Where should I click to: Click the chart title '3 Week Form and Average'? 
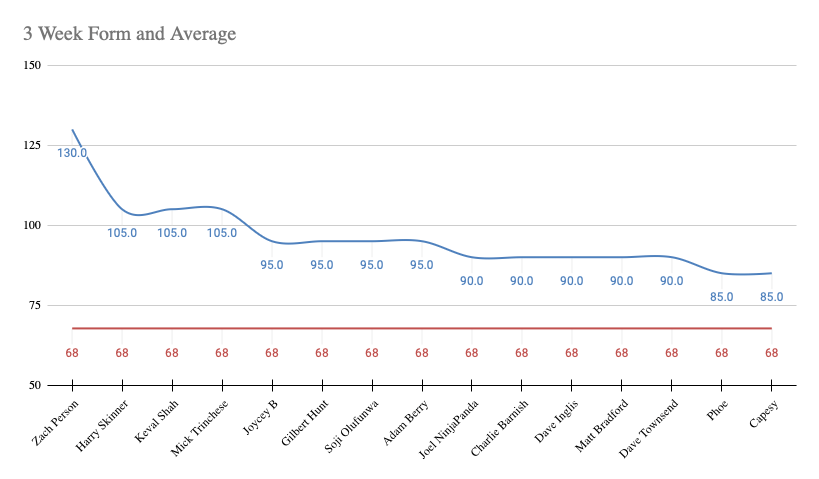click(130, 35)
